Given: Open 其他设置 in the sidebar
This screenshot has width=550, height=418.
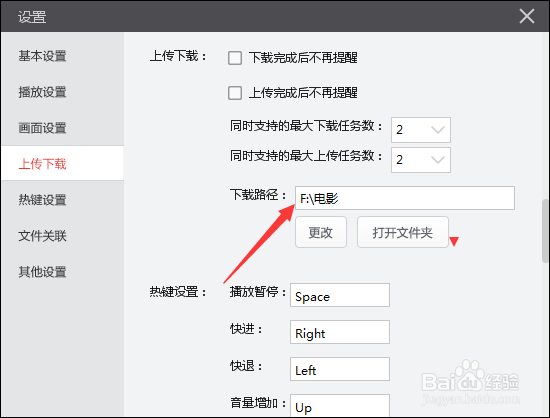Looking at the screenshot, I should [42, 271].
